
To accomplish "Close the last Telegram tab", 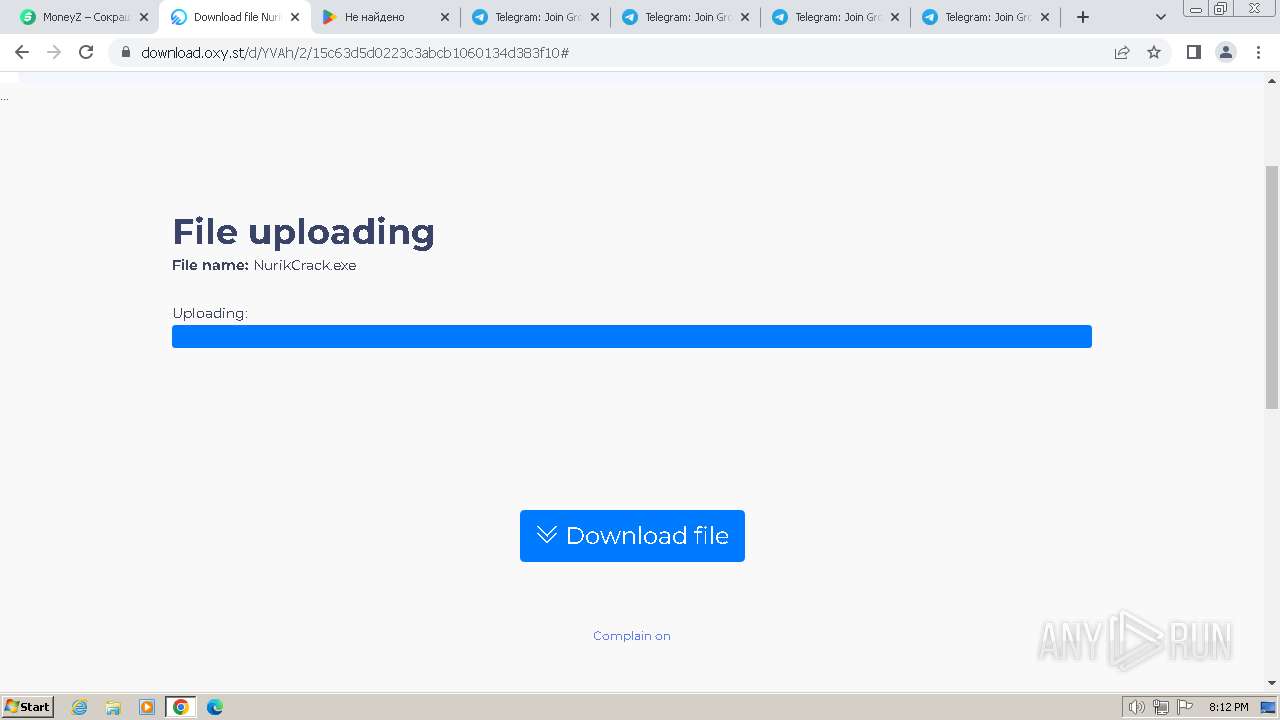I will tap(1045, 17).
